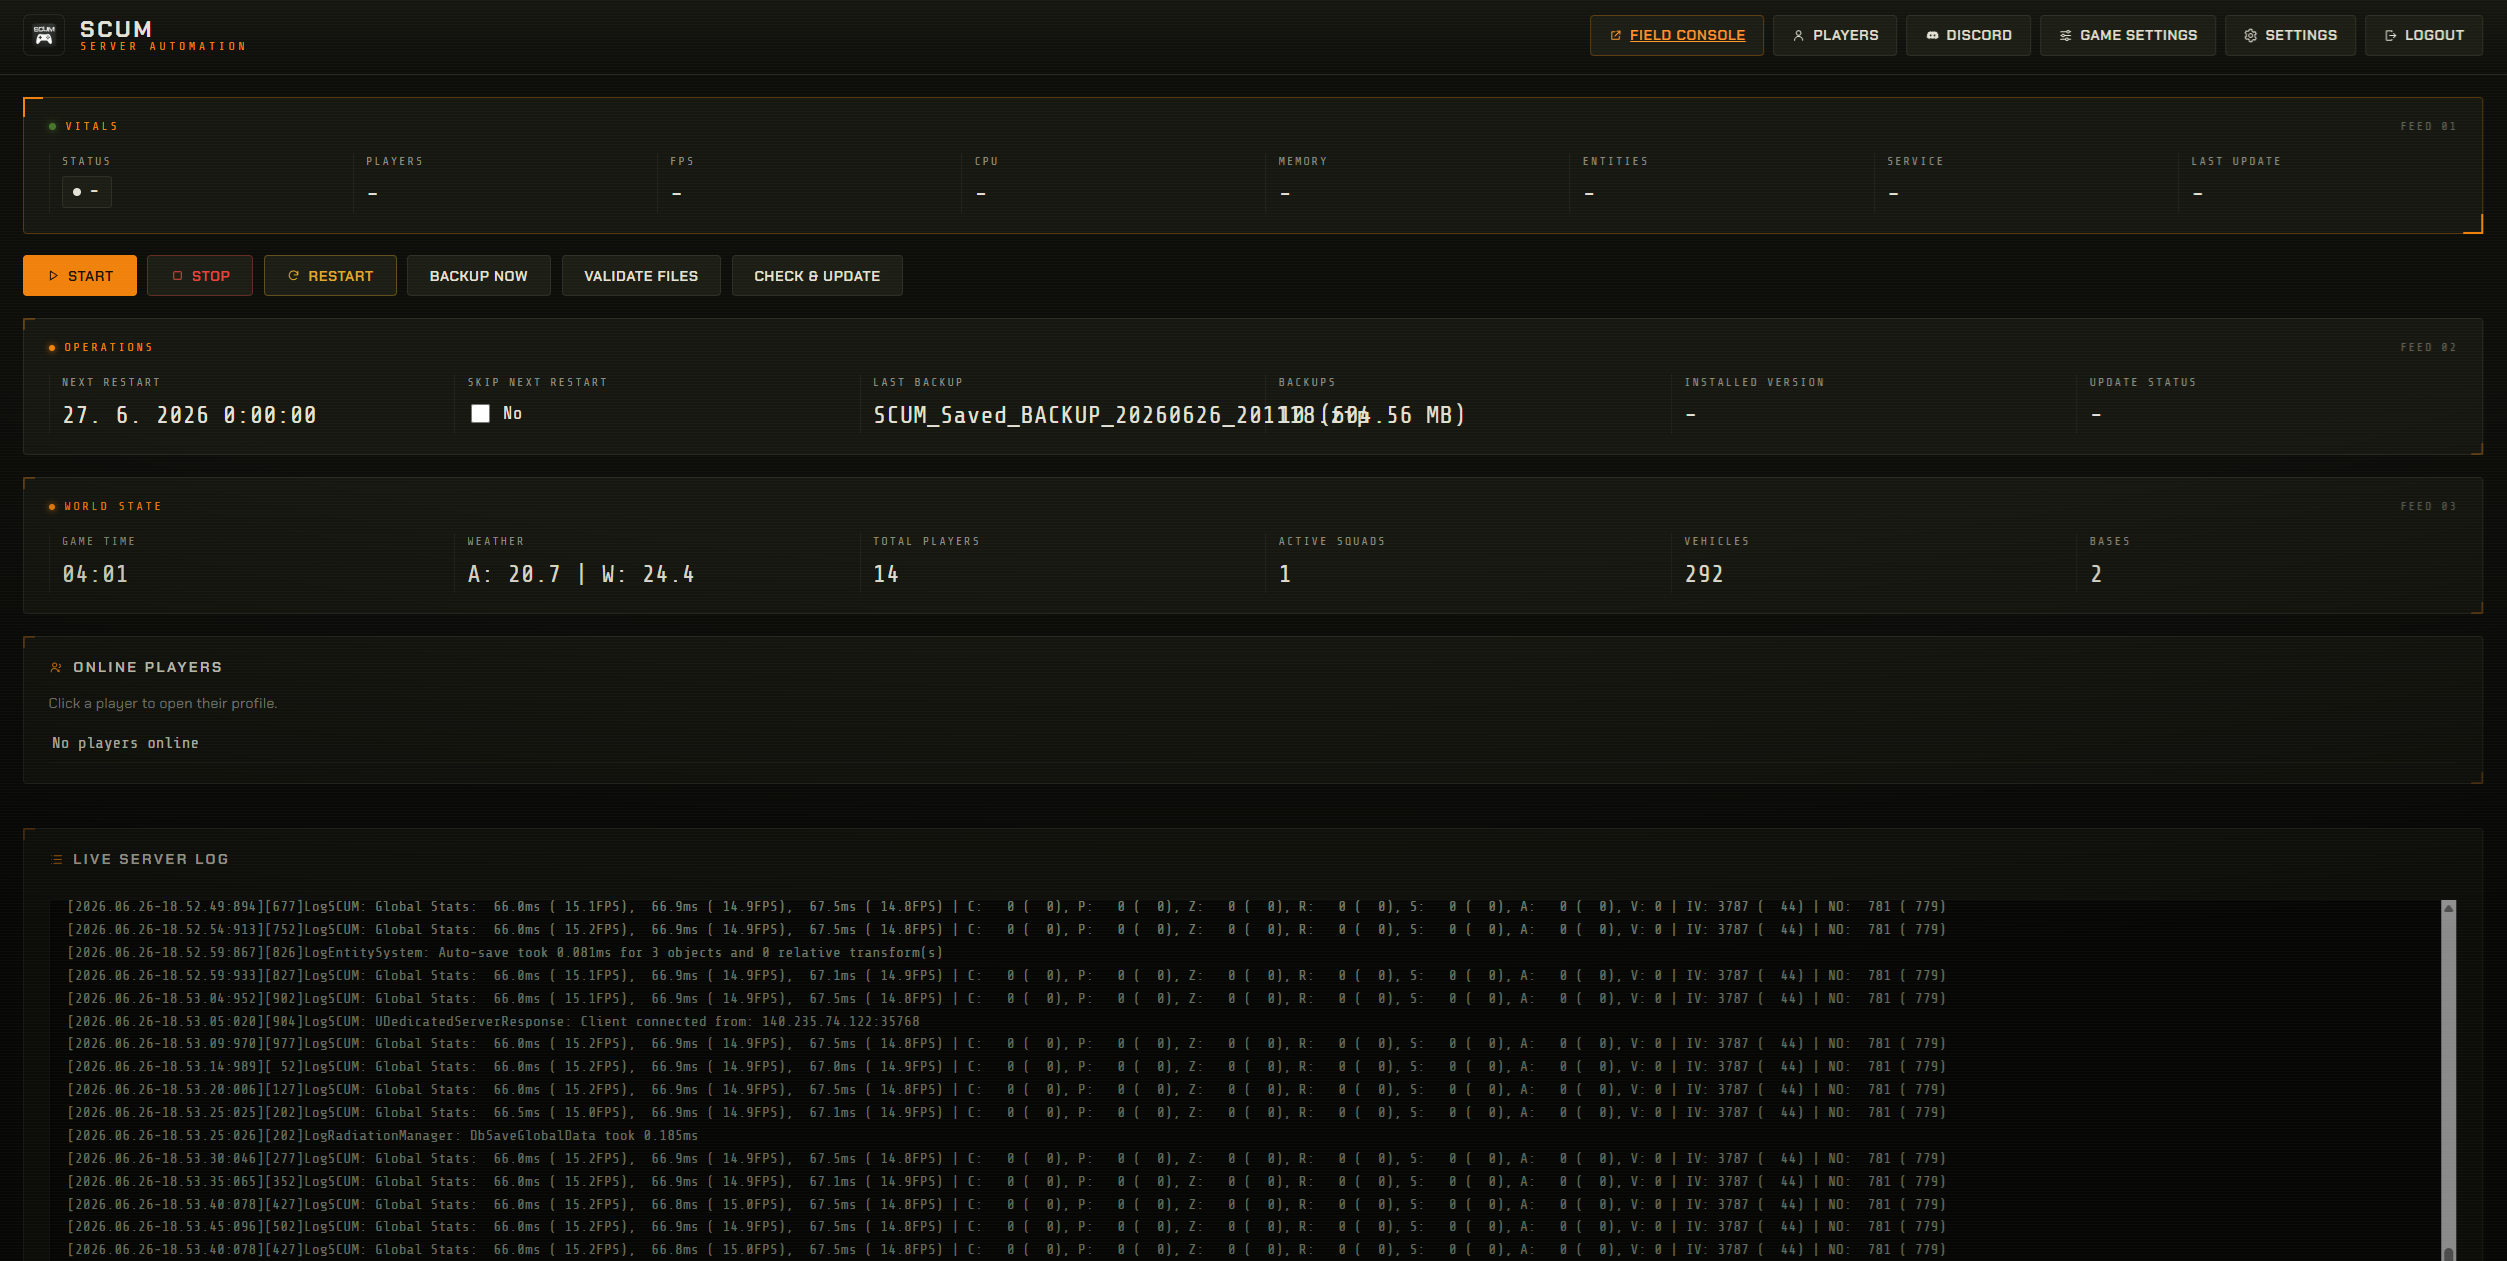
Task: Click the Entities label in Vitals
Action: [1615, 162]
